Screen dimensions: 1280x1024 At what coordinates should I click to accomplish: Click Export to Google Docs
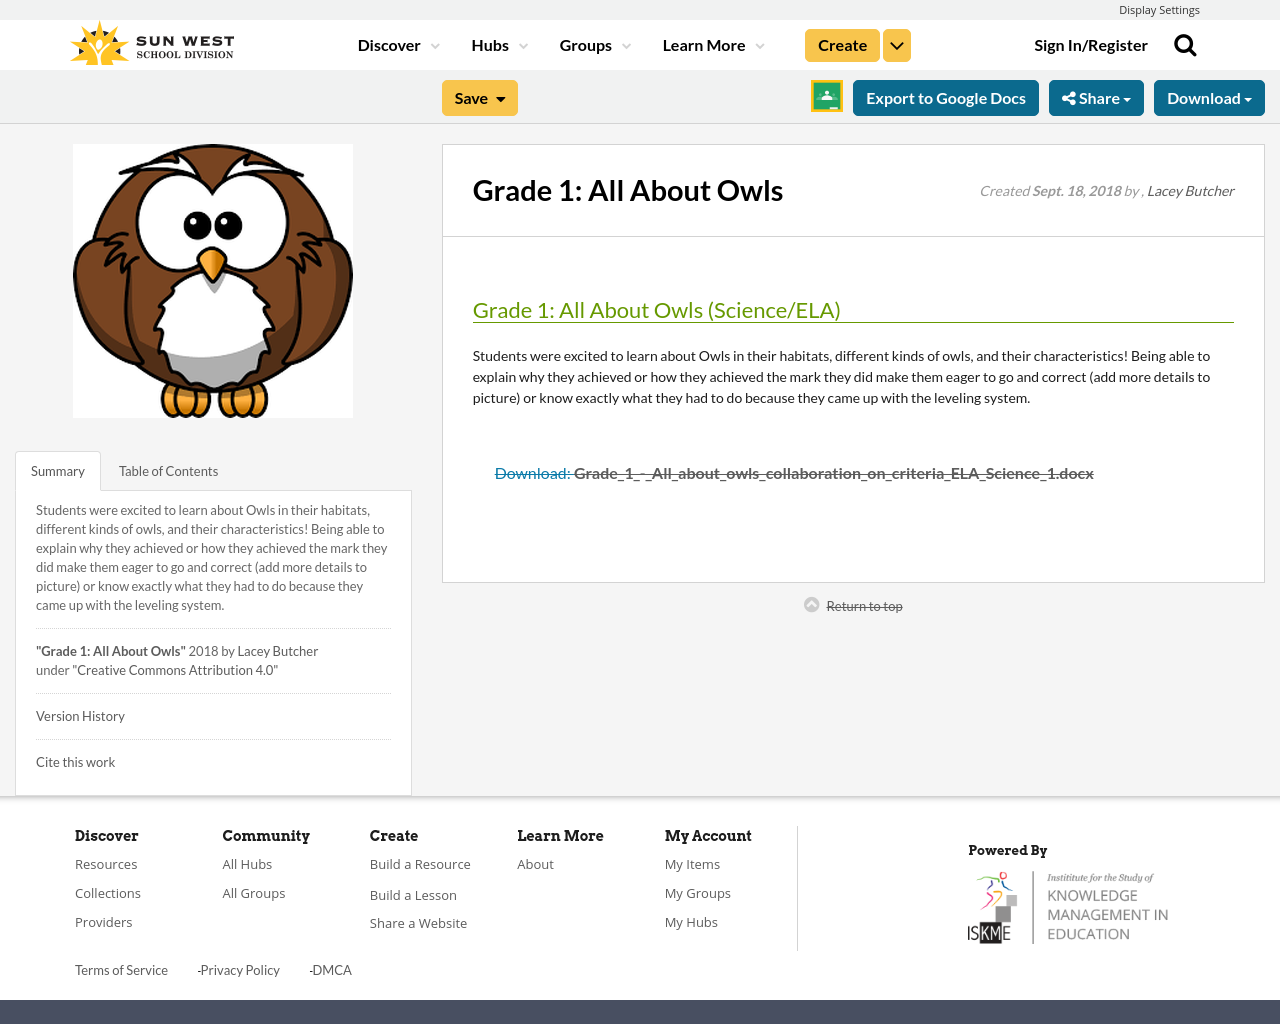[945, 96]
